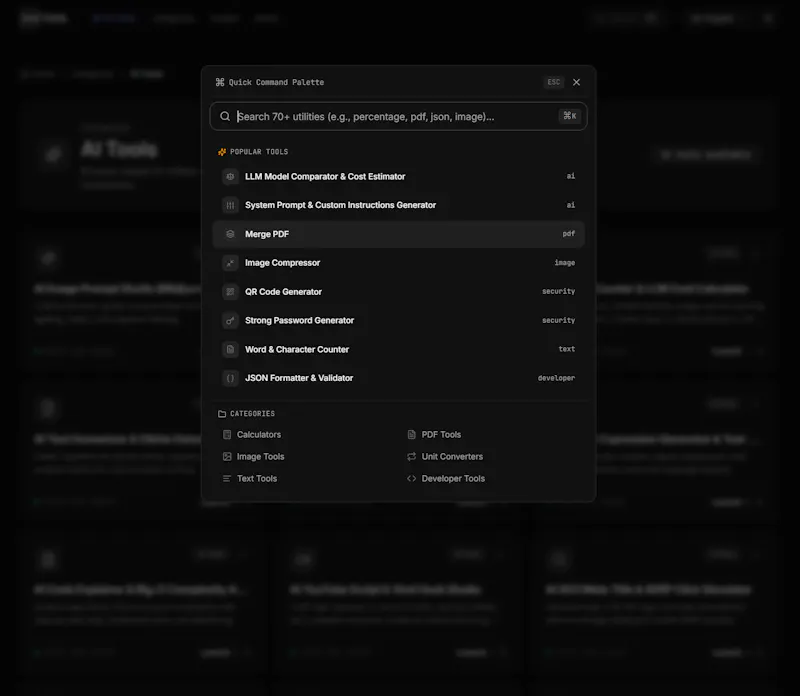The image size is (800, 696).
Task: Click the Word & Character Counter icon
Action: (230, 350)
